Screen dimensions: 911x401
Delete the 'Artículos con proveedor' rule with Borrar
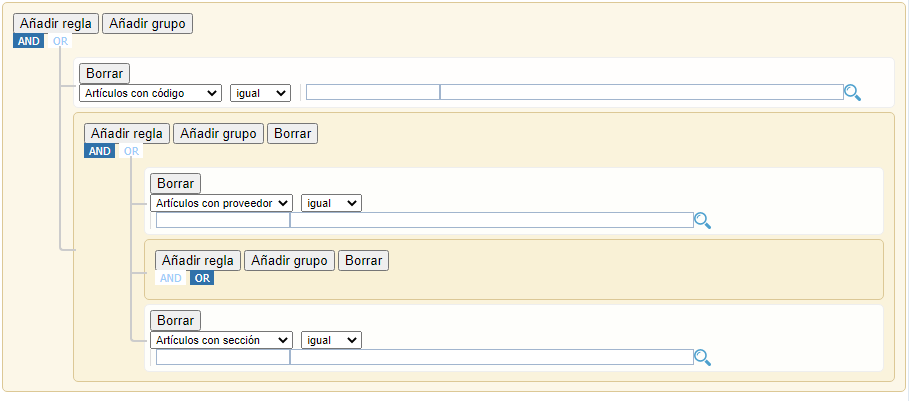[175, 183]
